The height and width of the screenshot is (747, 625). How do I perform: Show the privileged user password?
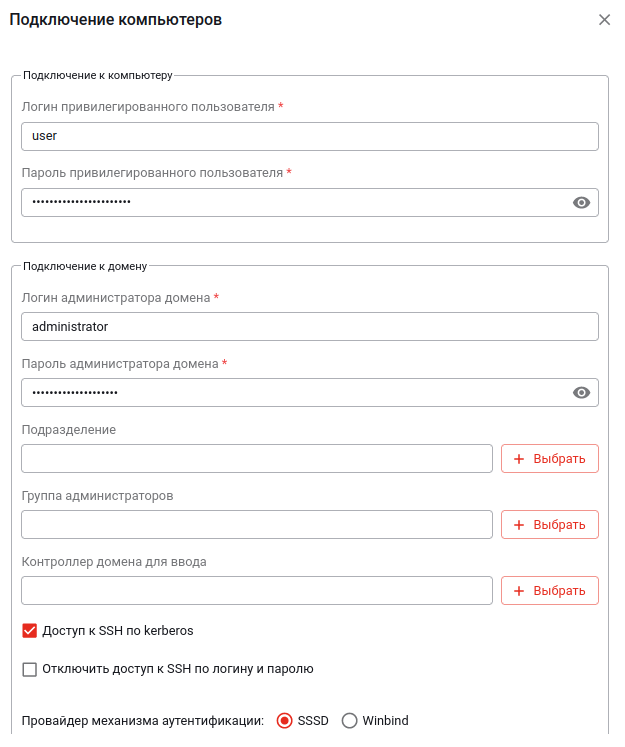click(581, 202)
